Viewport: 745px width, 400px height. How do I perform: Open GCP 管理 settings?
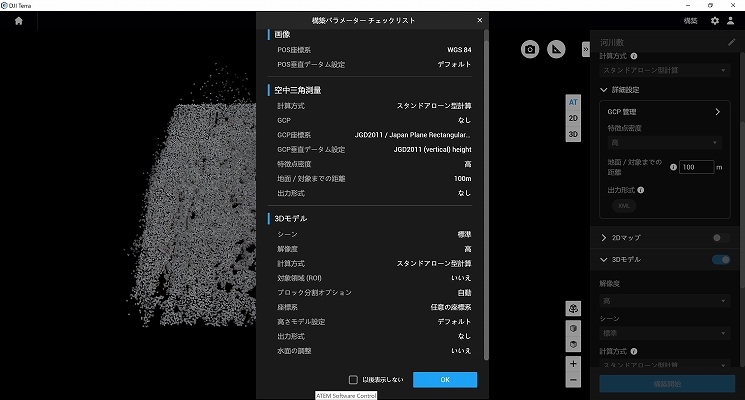coord(717,112)
